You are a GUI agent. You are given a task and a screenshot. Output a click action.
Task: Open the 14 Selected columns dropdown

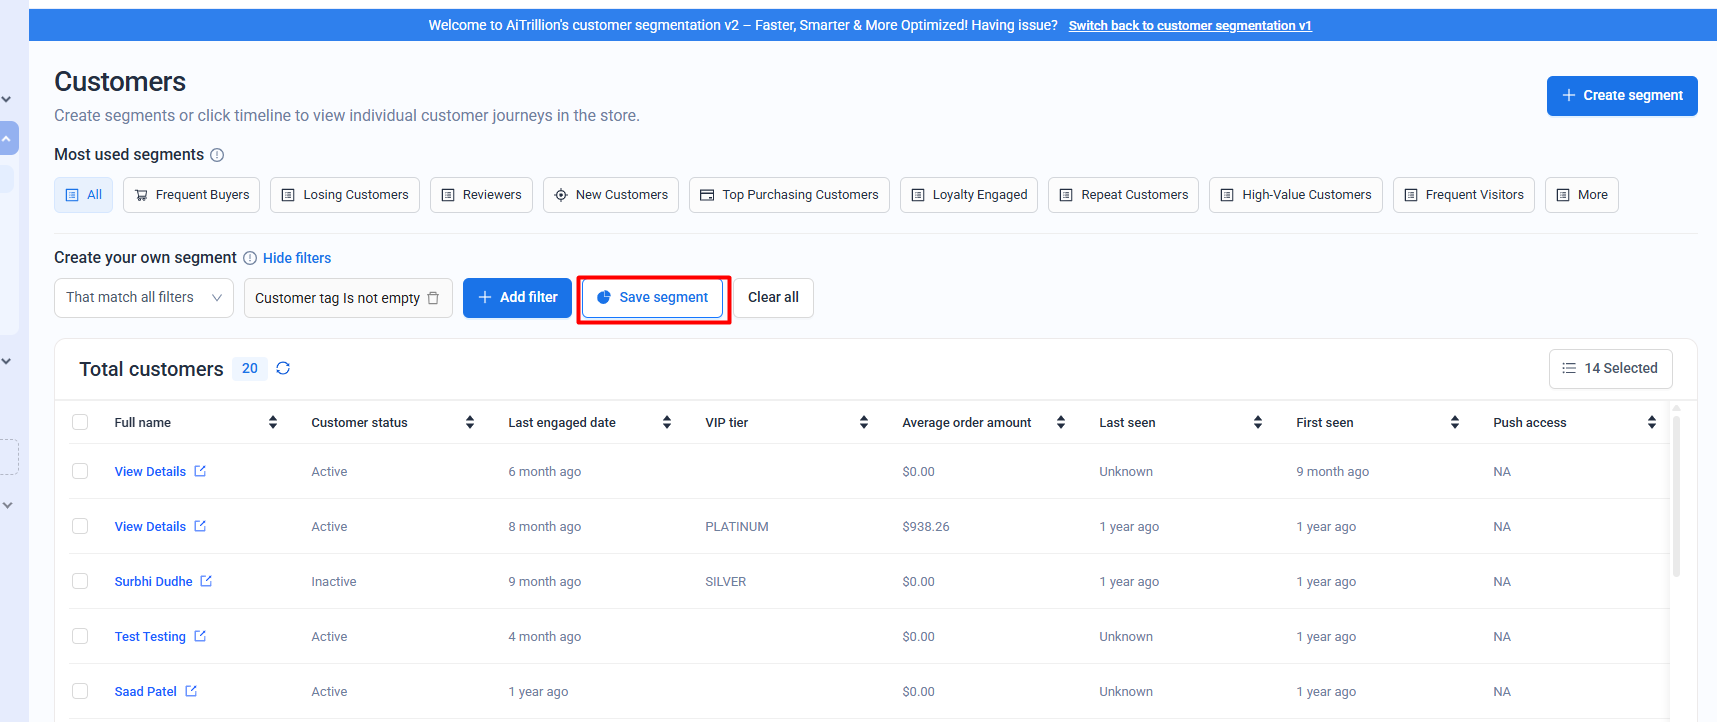point(1610,369)
